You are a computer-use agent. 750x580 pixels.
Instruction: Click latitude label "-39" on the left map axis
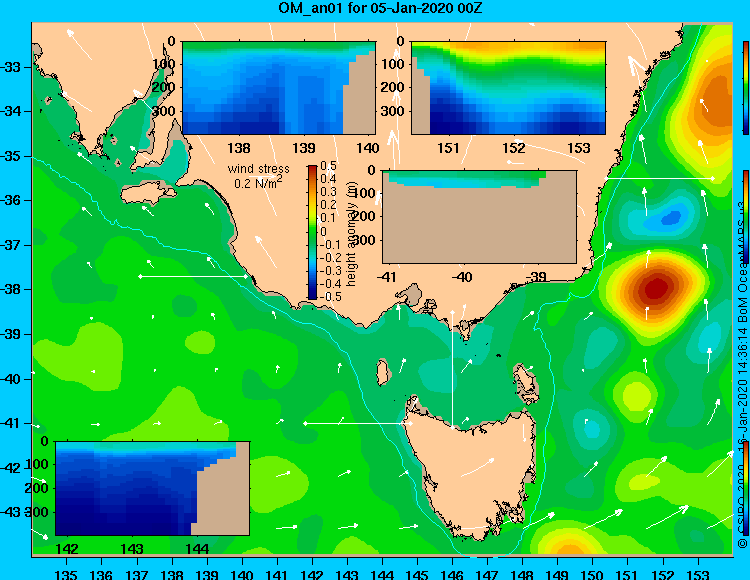(10, 334)
